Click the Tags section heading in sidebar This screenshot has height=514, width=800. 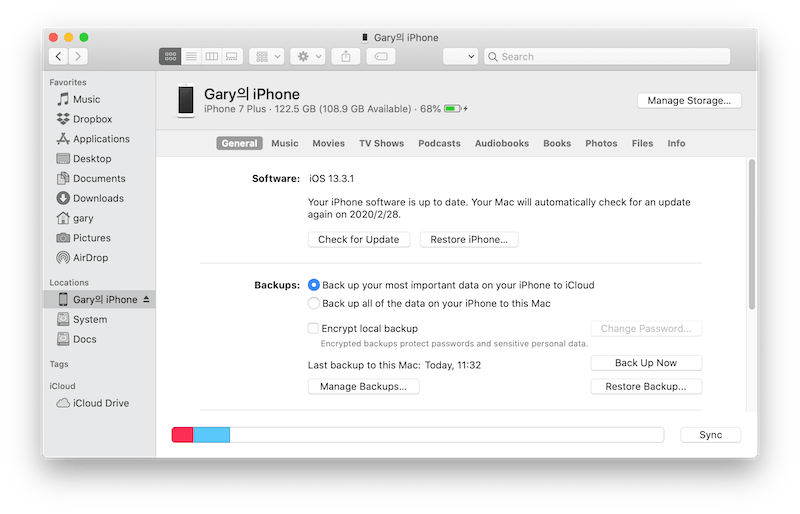(59, 364)
